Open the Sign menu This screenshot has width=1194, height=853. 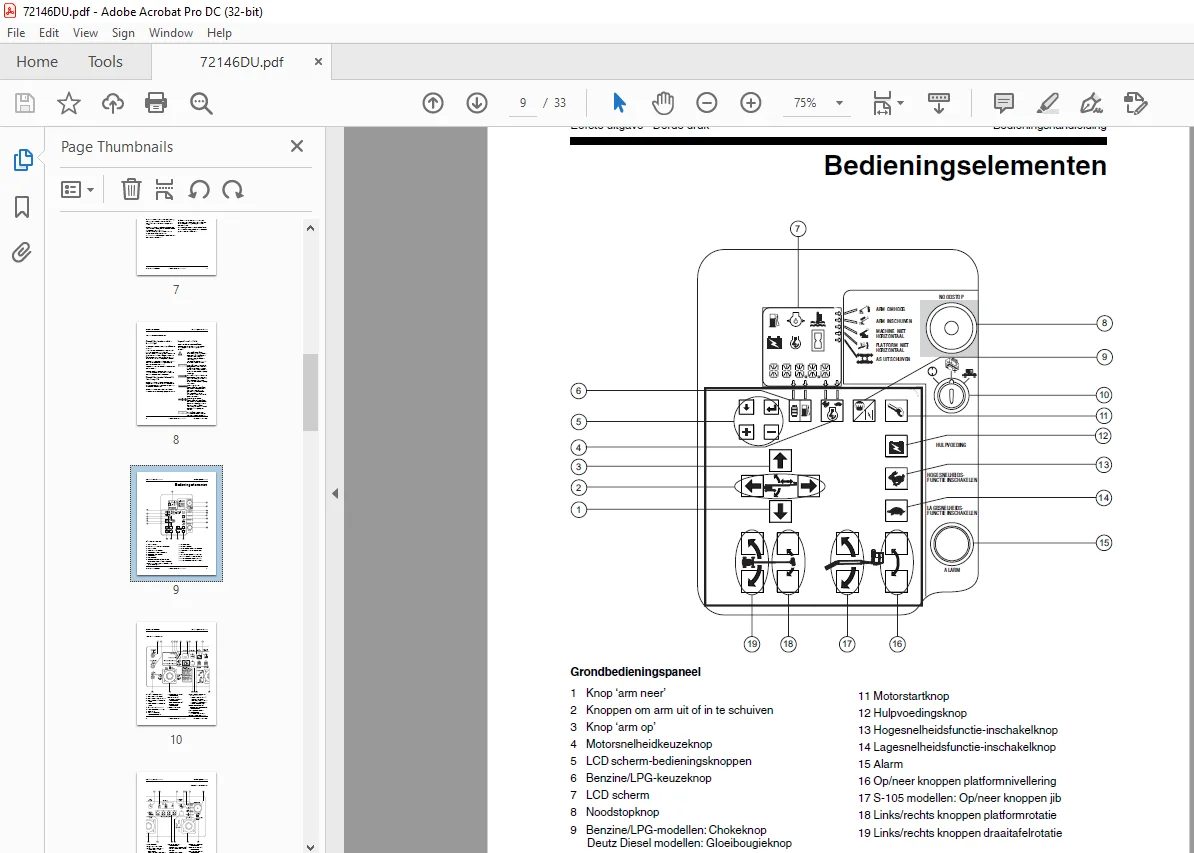pyautogui.click(x=123, y=33)
